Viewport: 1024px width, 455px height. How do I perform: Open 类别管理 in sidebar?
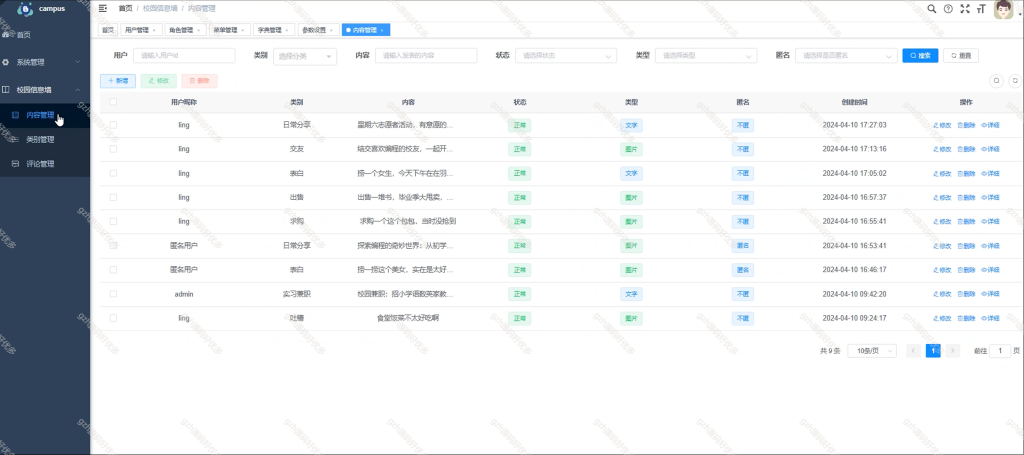click(45, 139)
